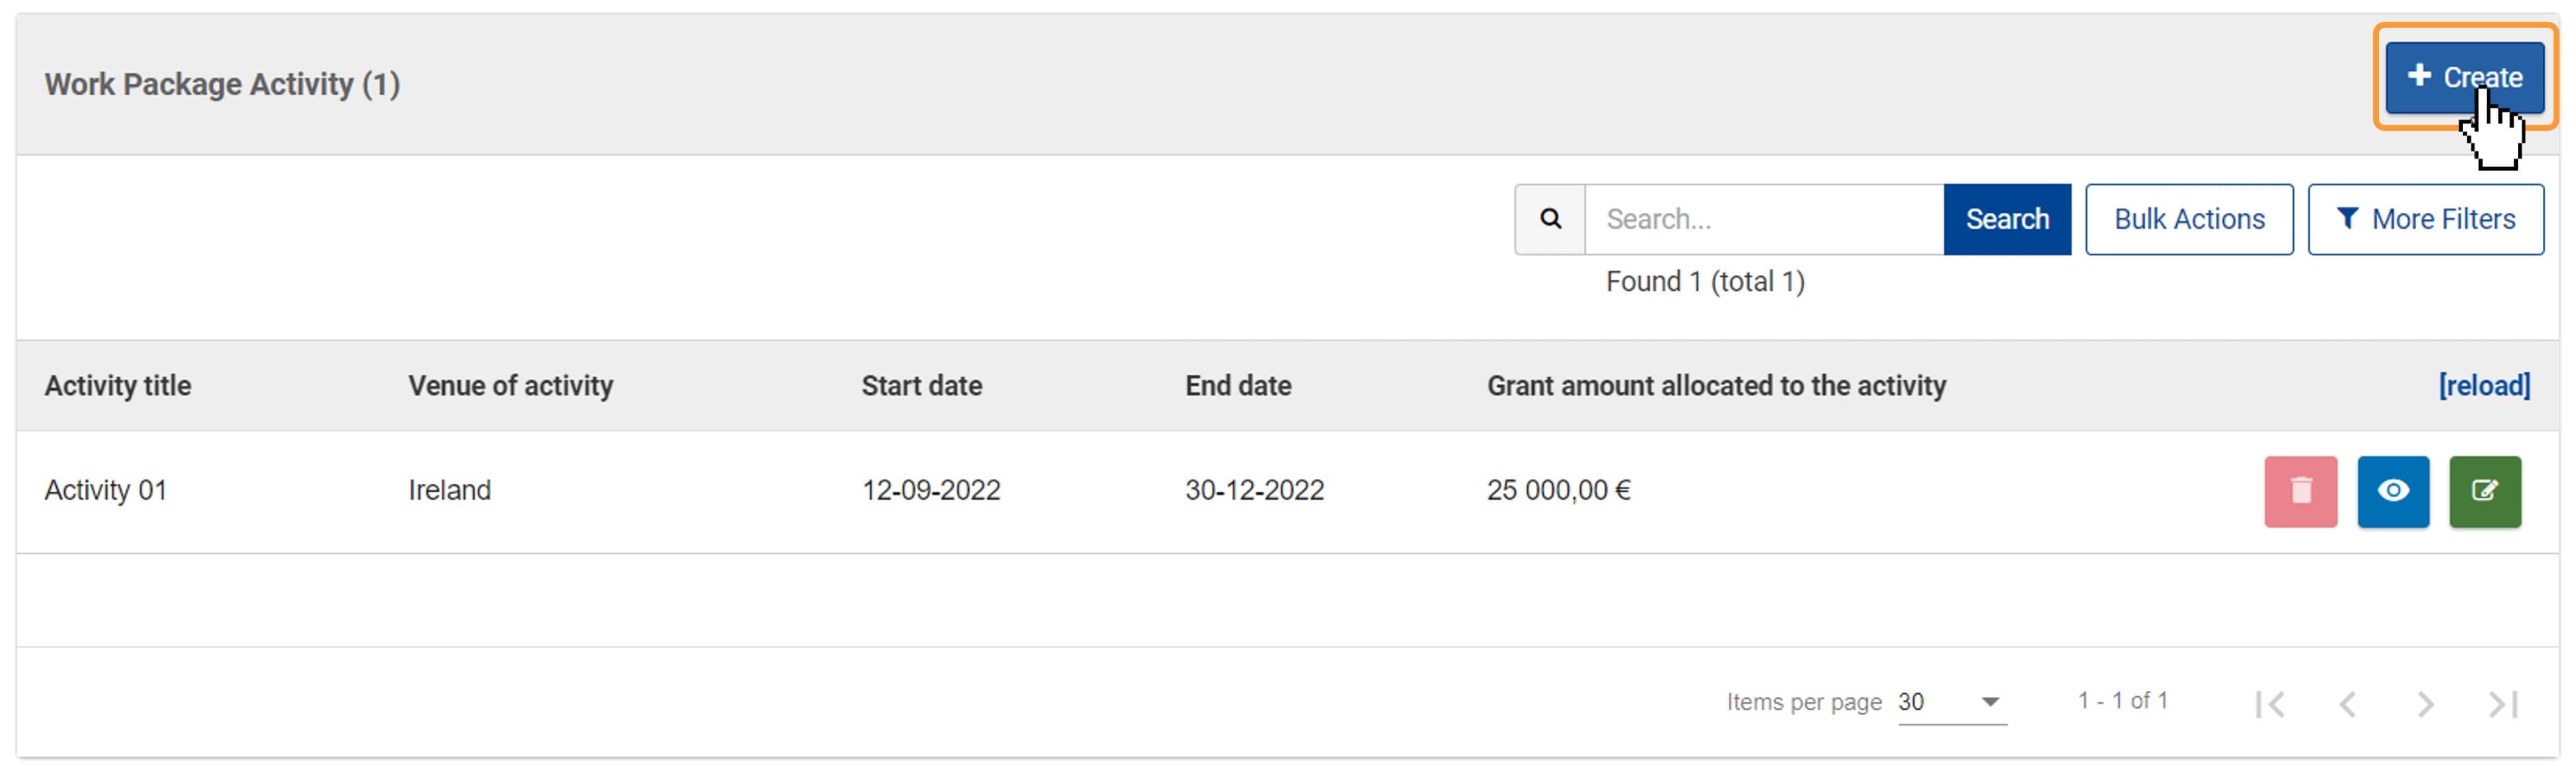This screenshot has height=766, width=2576.
Task: Open the Items per page dropdown
Action: pyautogui.click(x=1951, y=702)
